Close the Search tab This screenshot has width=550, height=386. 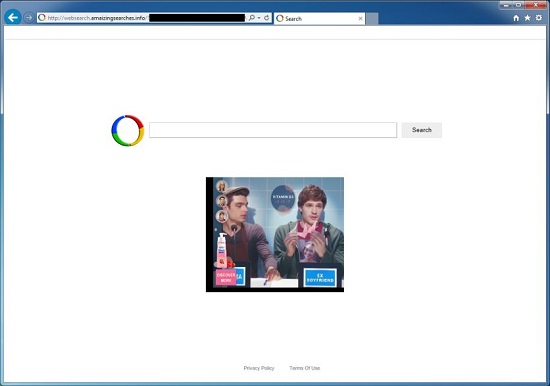pyautogui.click(x=360, y=19)
